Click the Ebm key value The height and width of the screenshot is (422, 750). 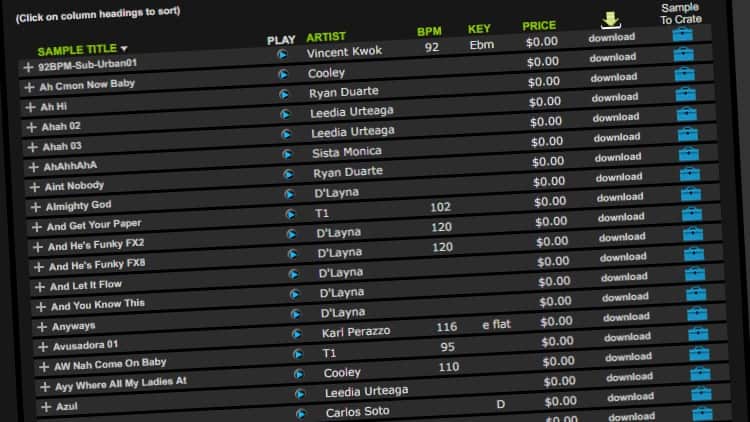[x=482, y=45]
